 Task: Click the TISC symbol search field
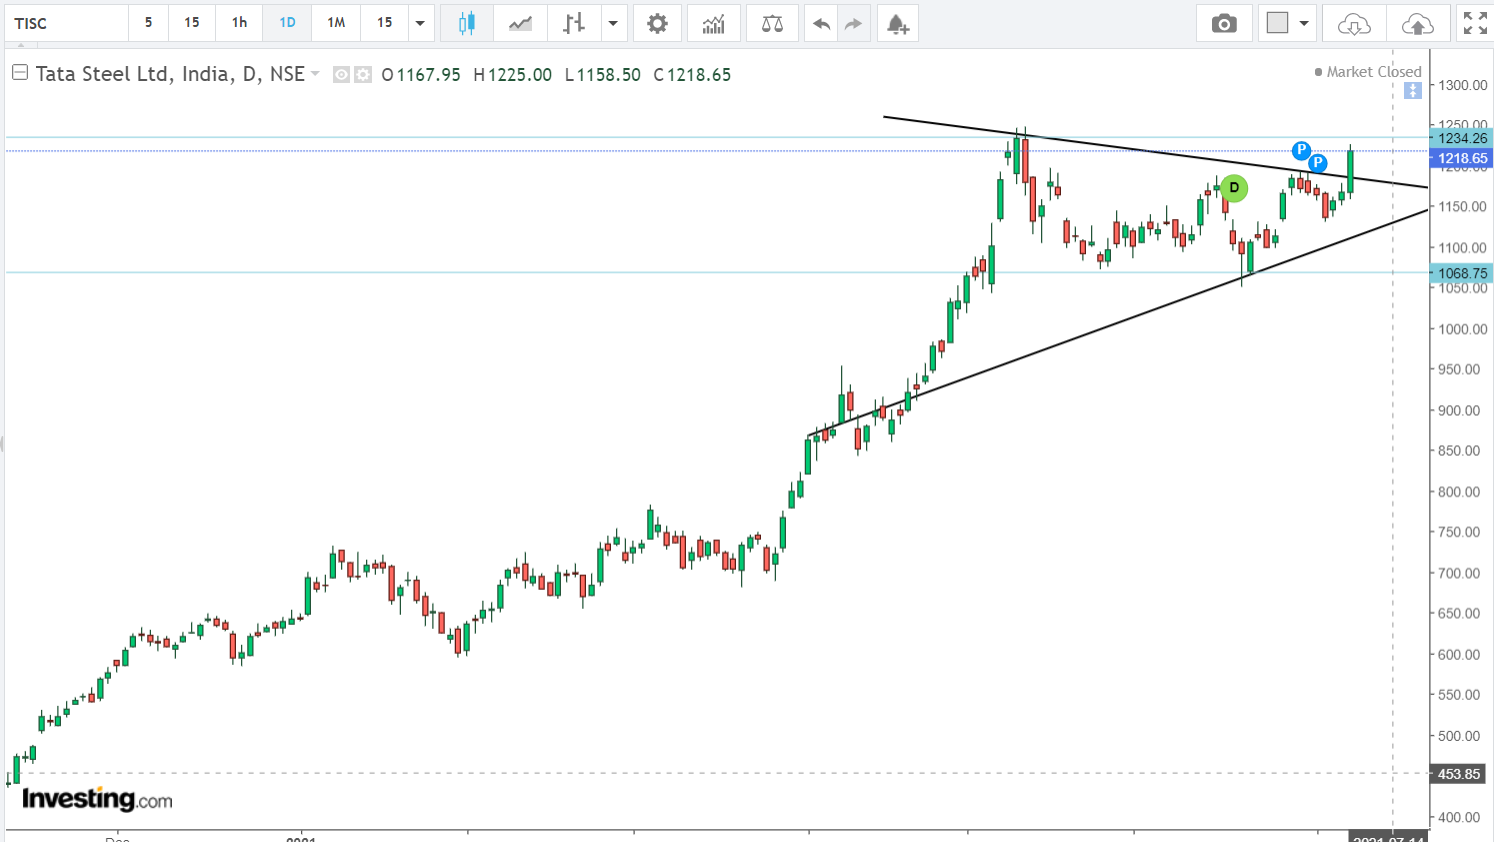click(66, 23)
